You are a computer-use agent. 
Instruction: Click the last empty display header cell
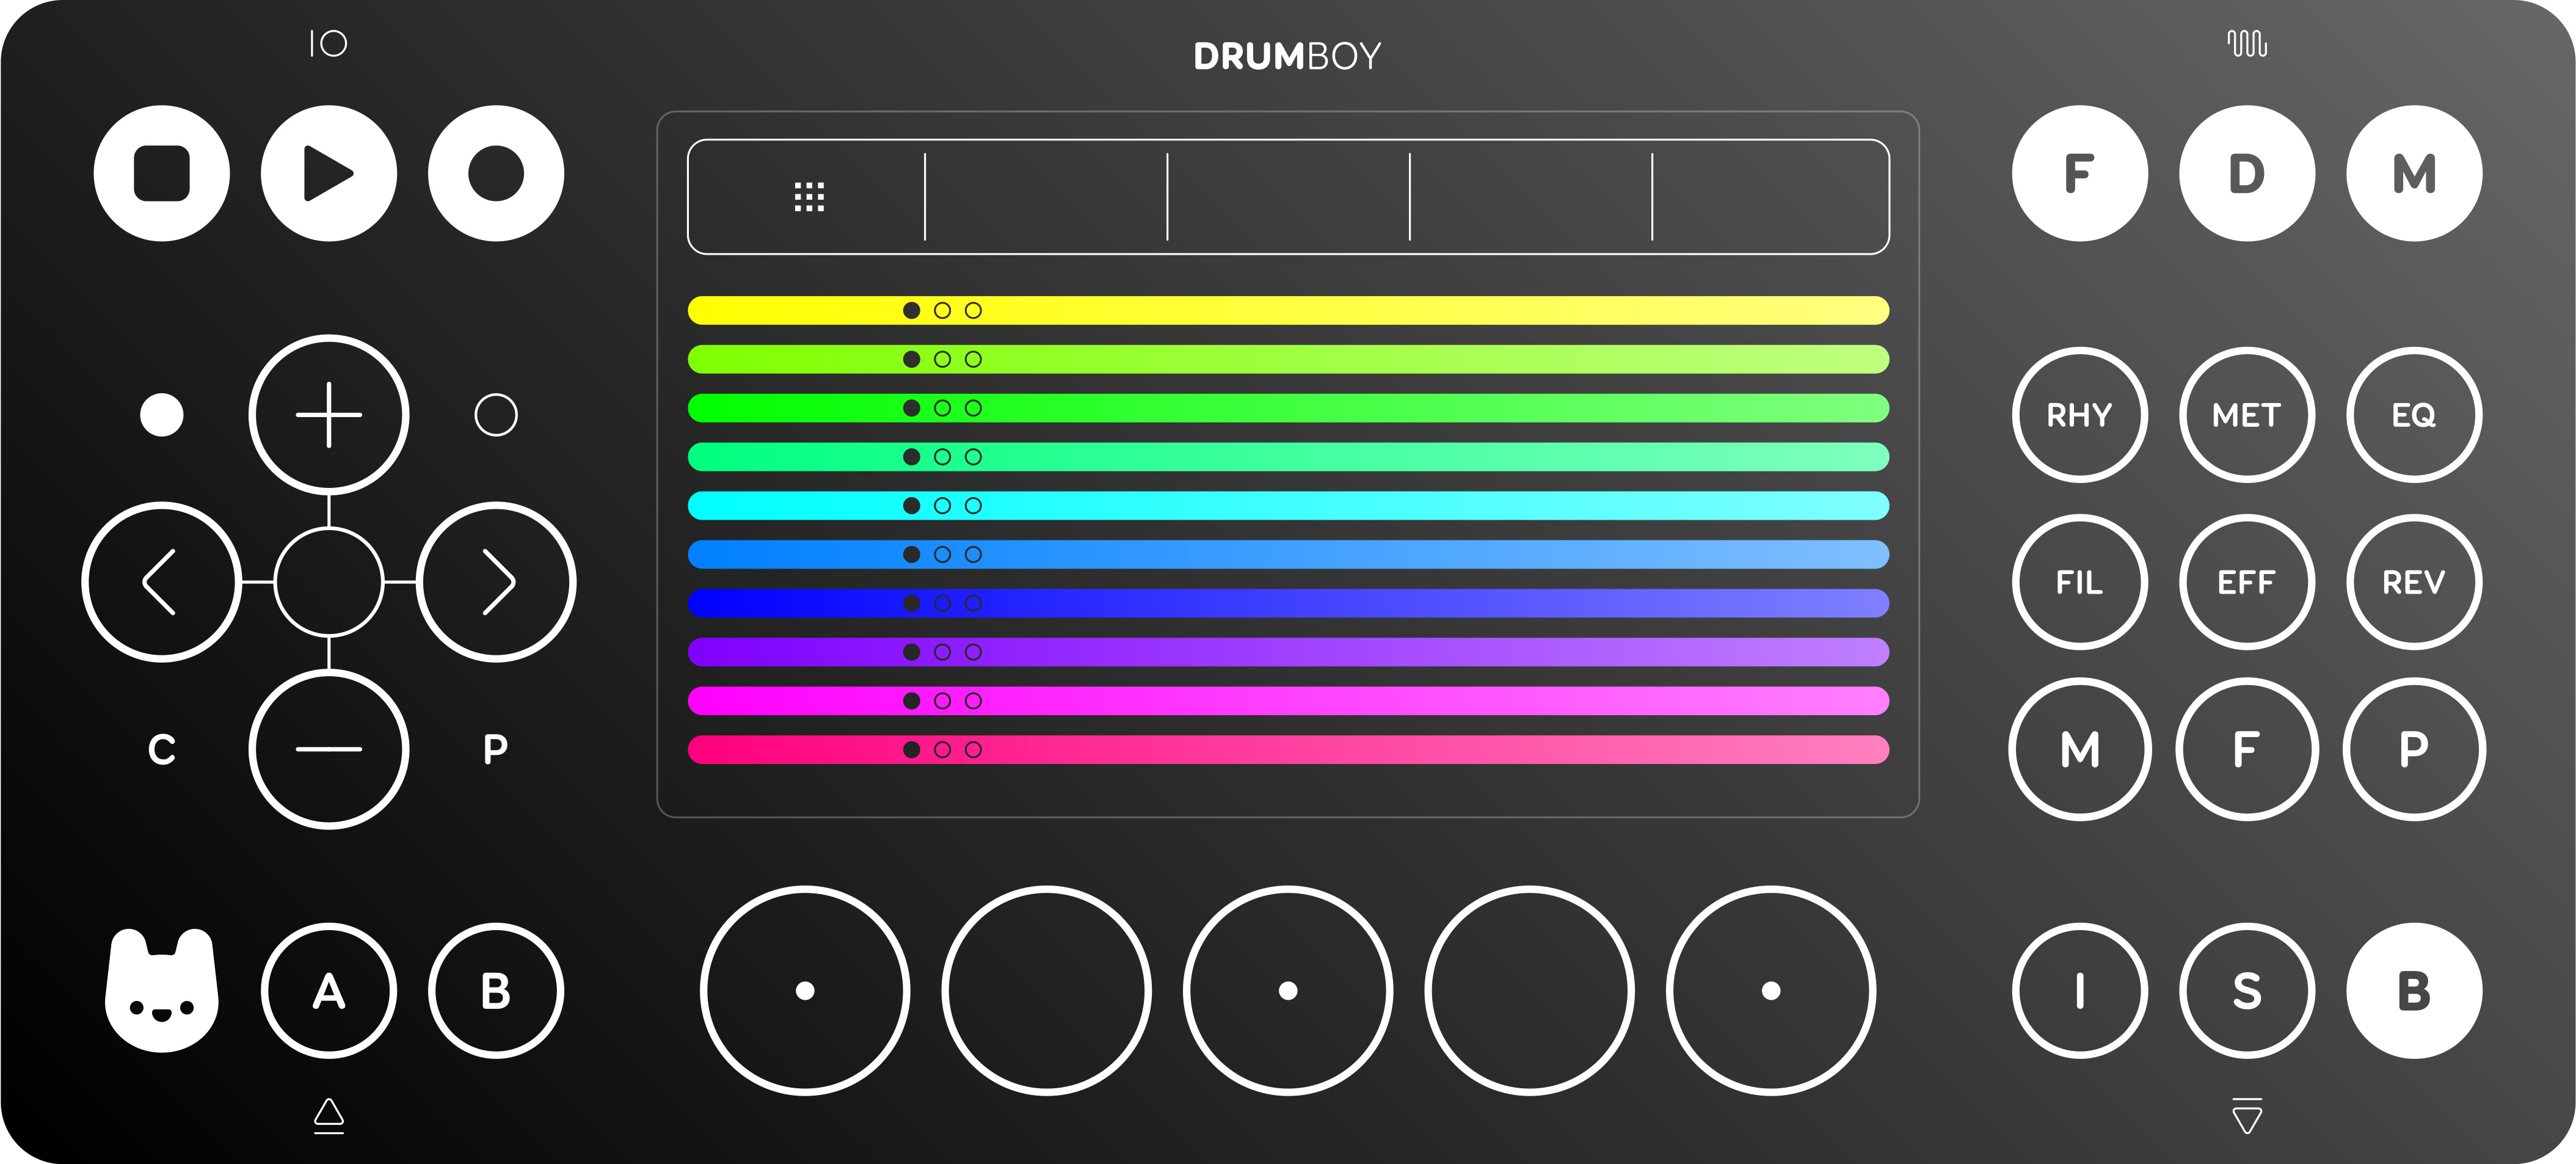pyautogui.click(x=1770, y=197)
